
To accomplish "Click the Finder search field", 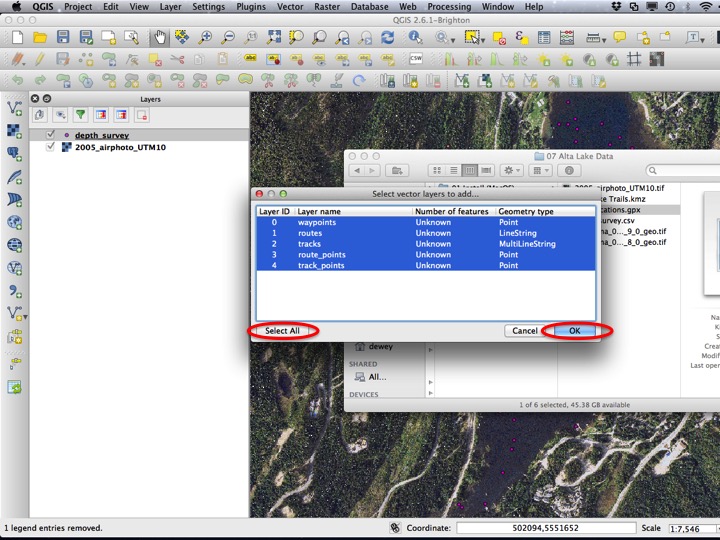I will click(x=683, y=170).
